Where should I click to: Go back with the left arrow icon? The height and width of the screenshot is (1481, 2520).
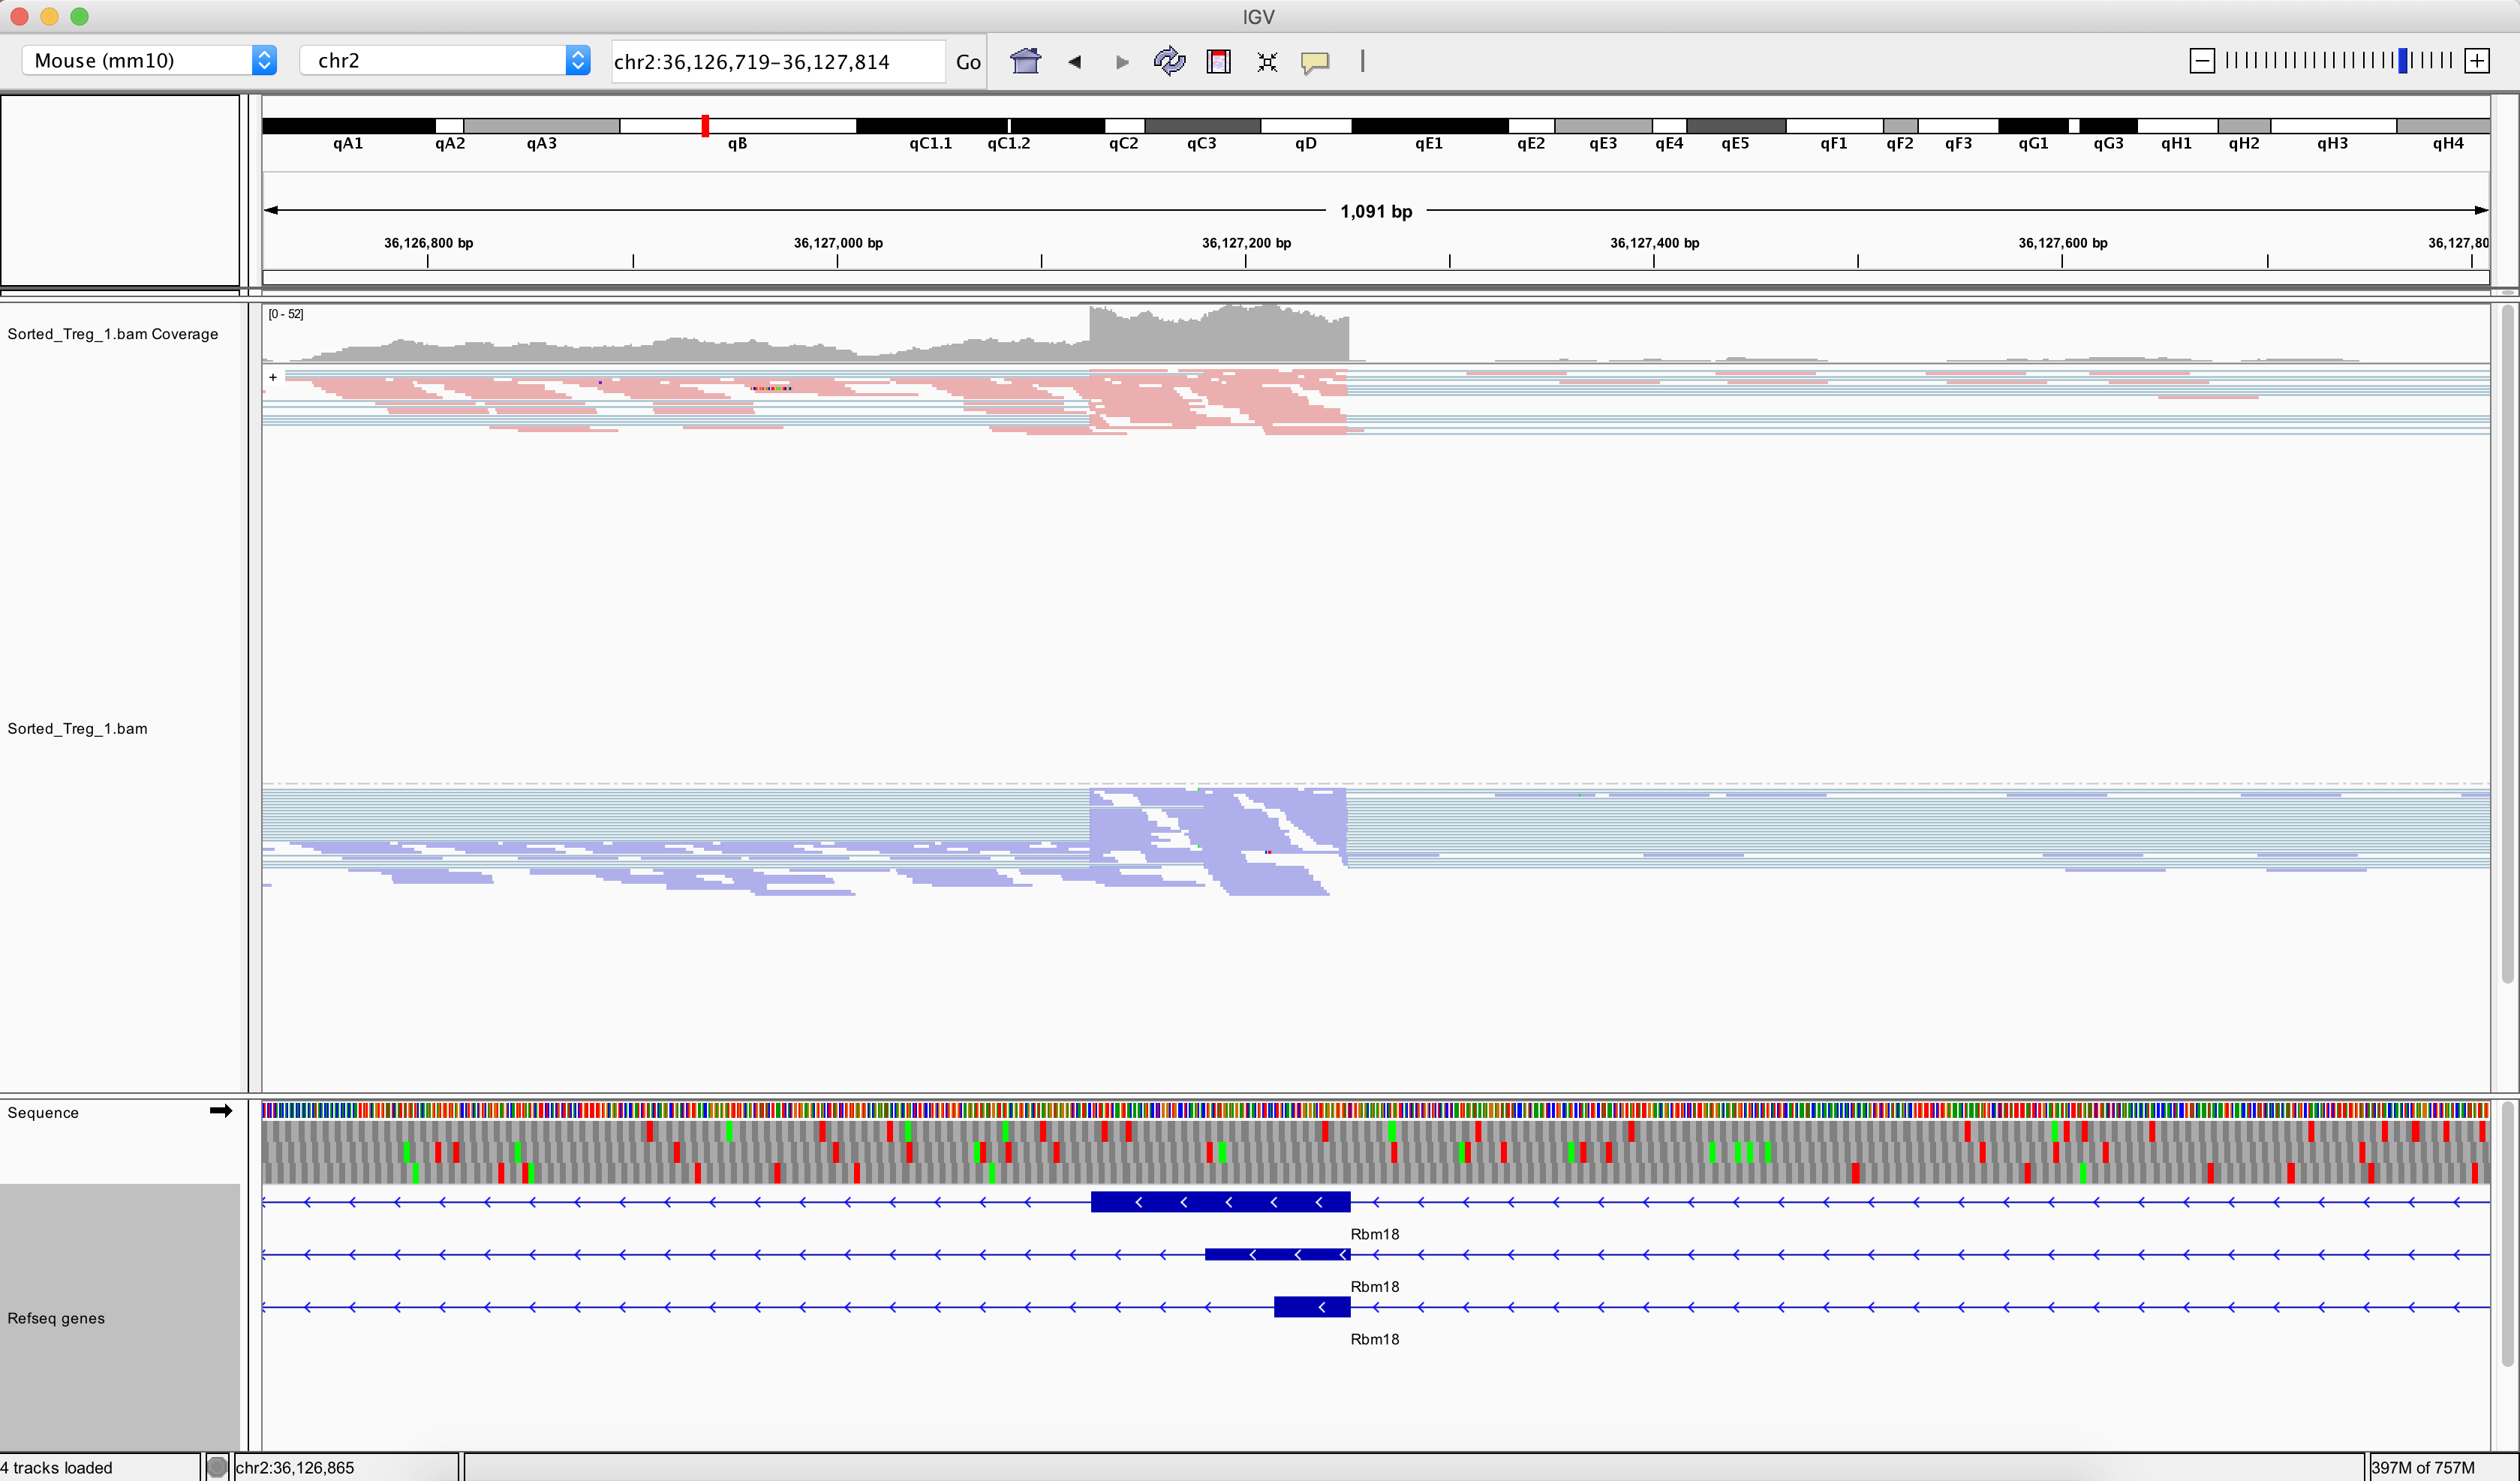pos(1074,62)
